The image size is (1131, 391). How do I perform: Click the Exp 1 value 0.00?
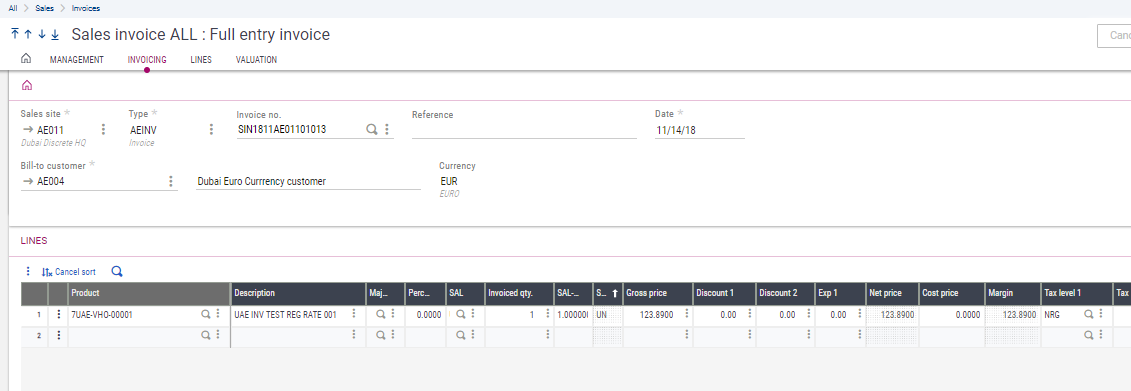pyautogui.click(x=837, y=315)
